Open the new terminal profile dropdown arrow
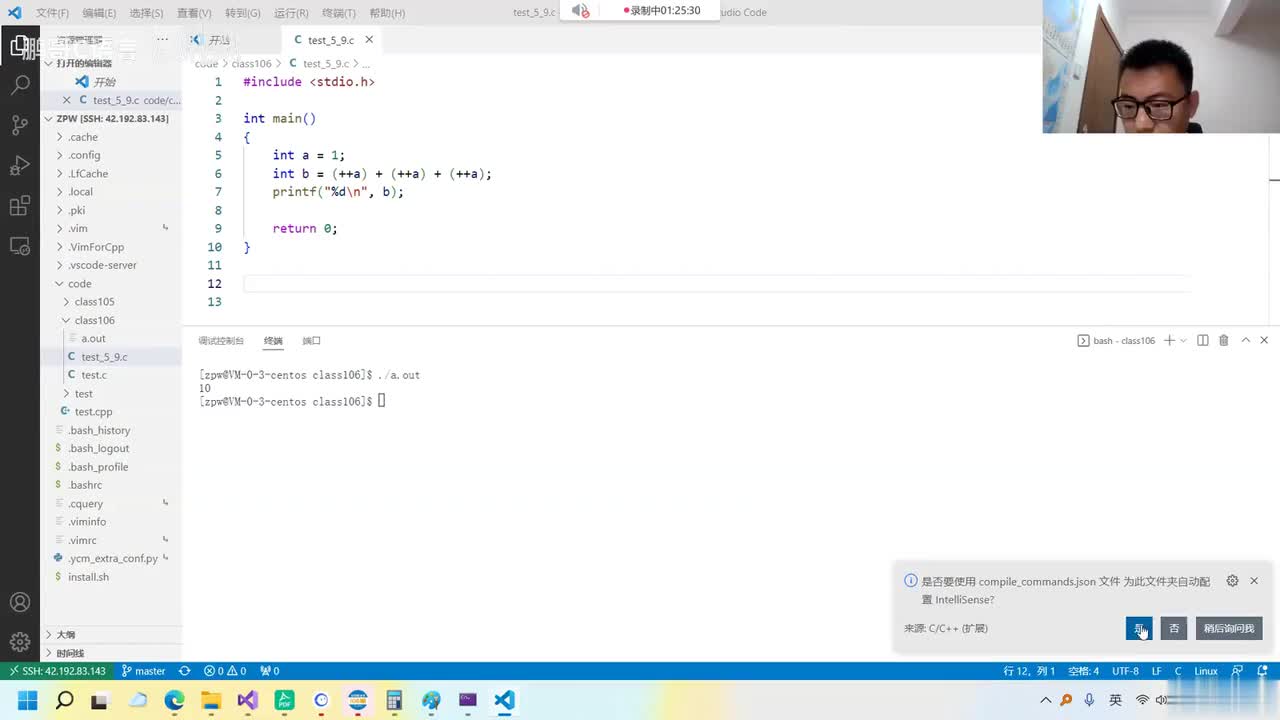This screenshot has height=720, width=1280. [x=1184, y=340]
